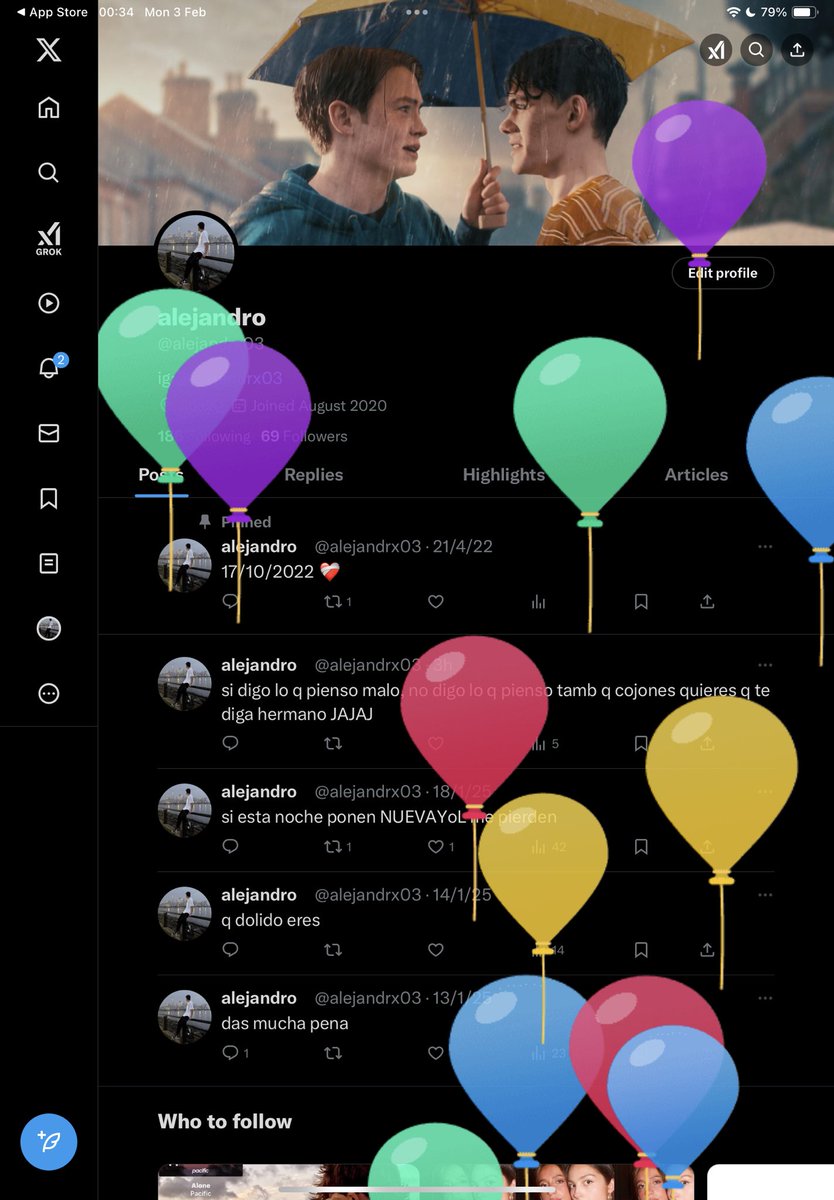Open Notifications bell with 2 badge
Viewport: 834px width, 1200px height.
(50, 367)
